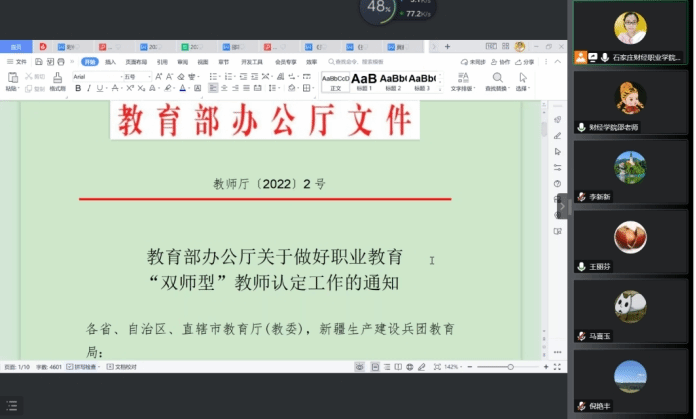The image size is (696, 419).
Task: Click the Select (选择) tool icon
Action: (522, 80)
